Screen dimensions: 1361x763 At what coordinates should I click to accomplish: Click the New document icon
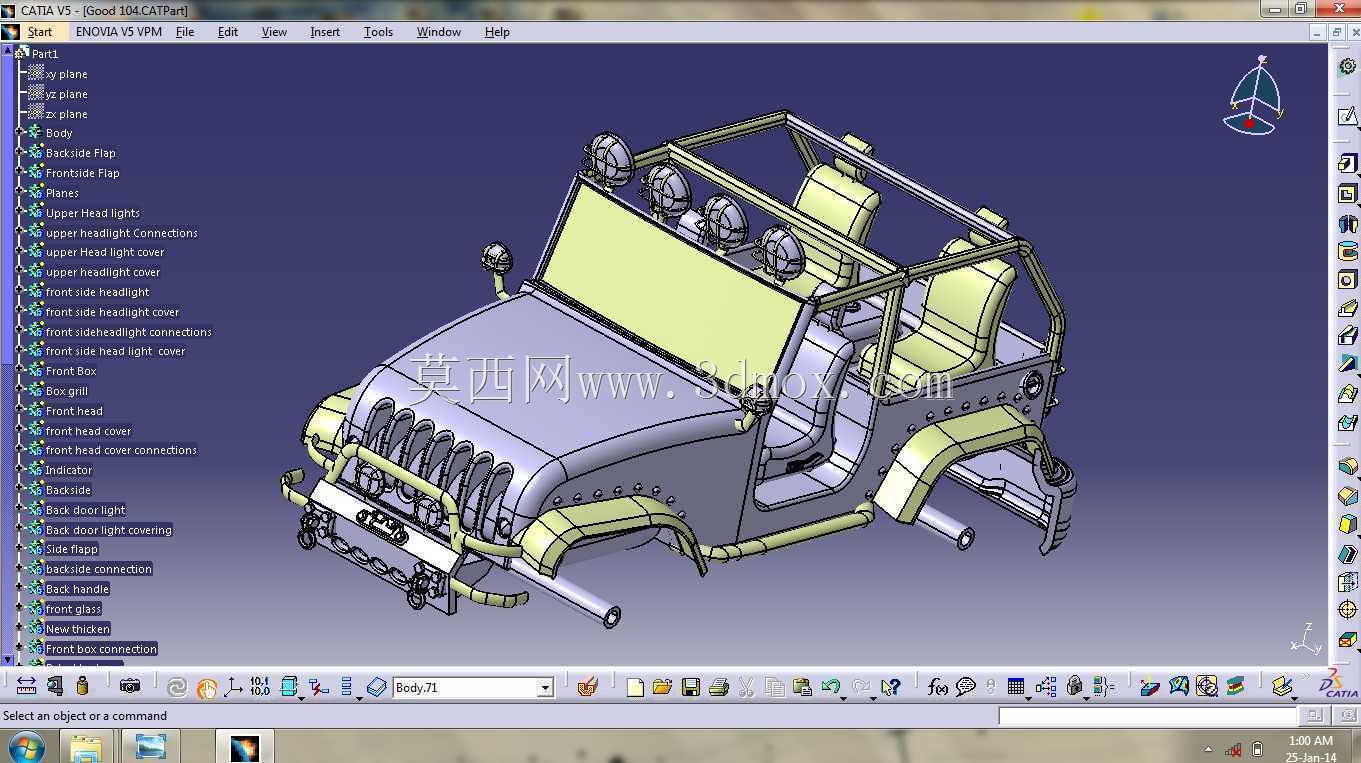[x=635, y=687]
